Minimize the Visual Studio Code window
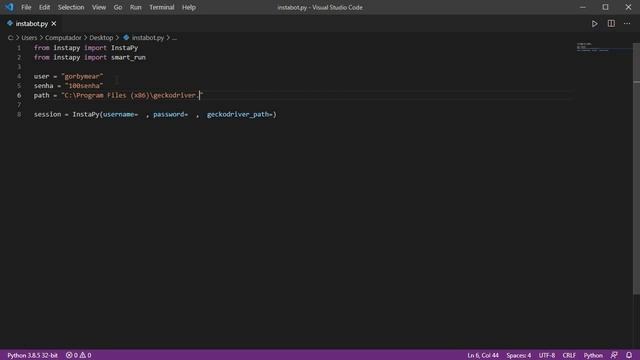The image size is (640, 360). [582, 7]
